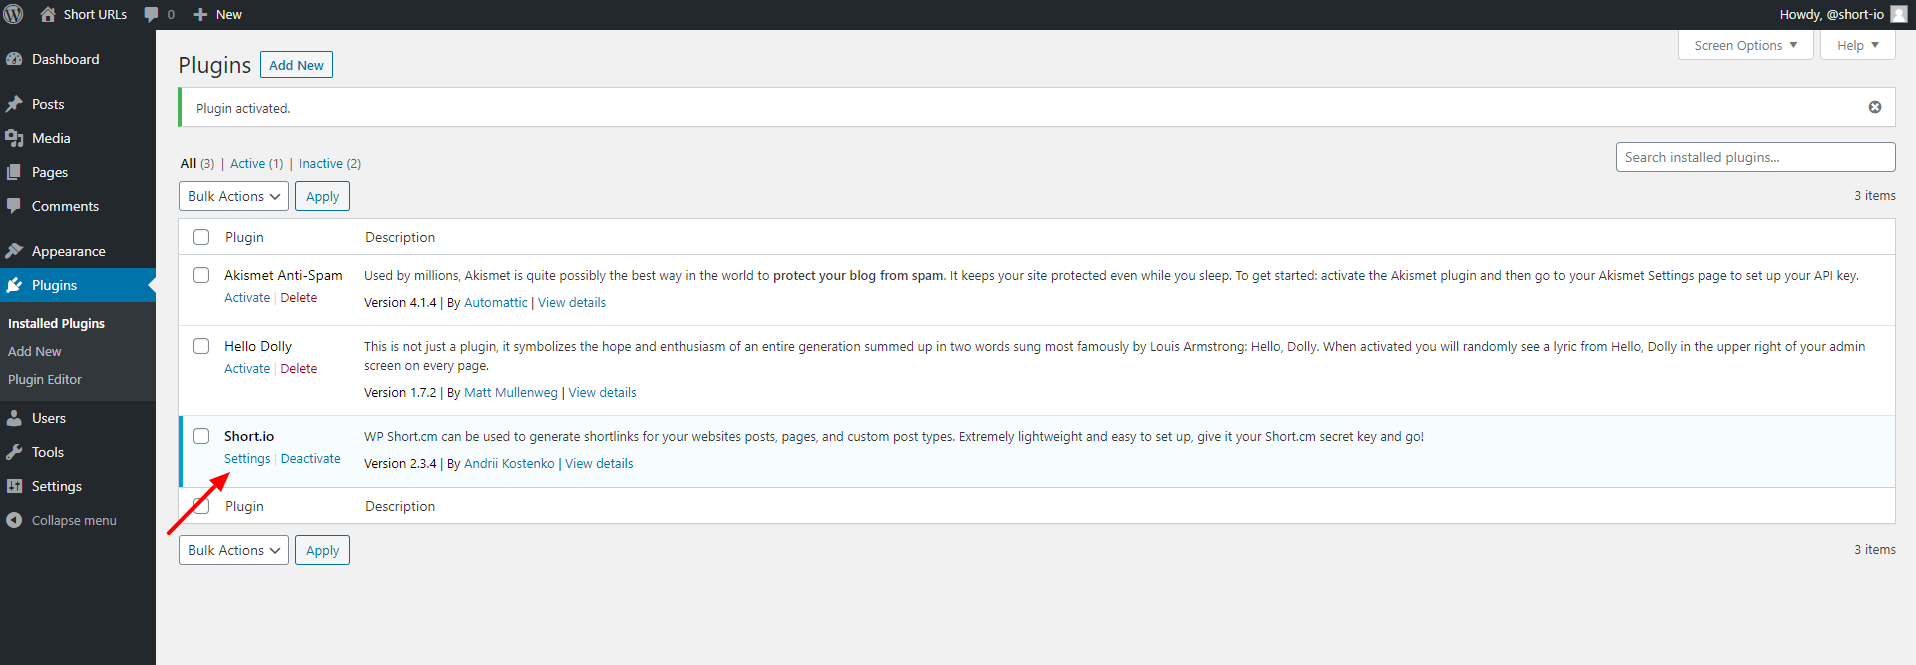Screen dimensions: 1916x665
Task: Delete the Hello Dolly plugin
Action: [299, 368]
